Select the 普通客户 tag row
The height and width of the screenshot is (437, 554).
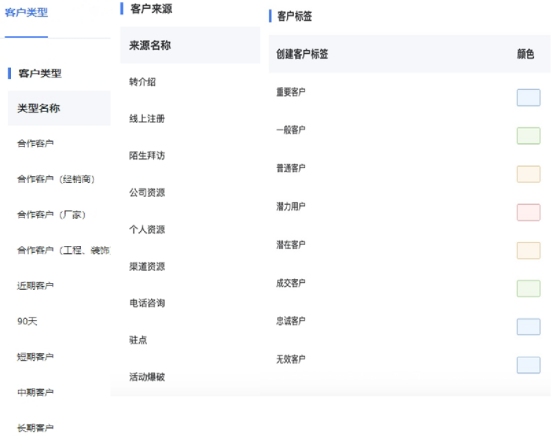click(x=409, y=168)
